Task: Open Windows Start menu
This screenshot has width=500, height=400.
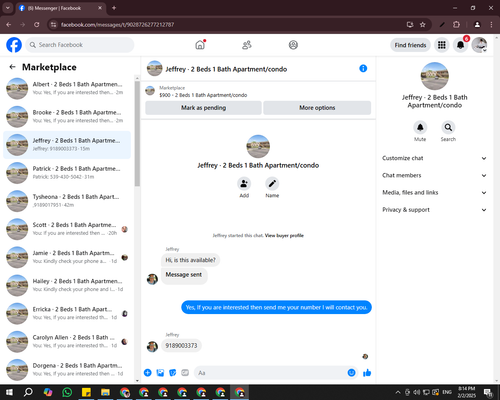Action: [9, 392]
